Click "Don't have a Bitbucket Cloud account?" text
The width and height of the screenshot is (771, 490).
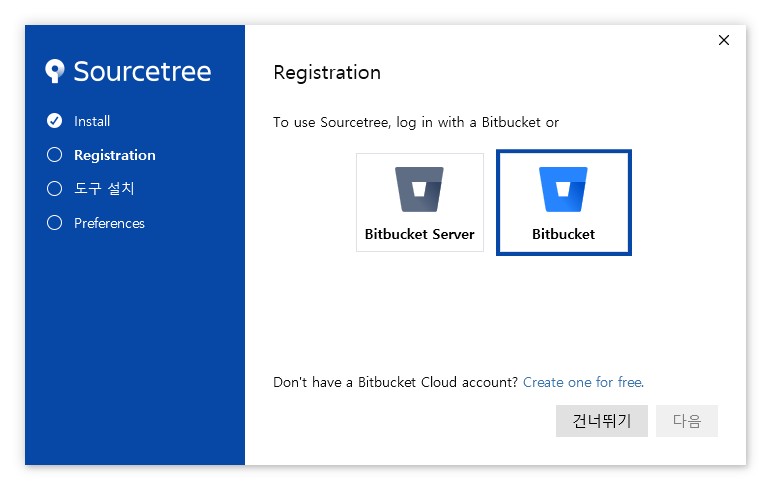tap(395, 382)
